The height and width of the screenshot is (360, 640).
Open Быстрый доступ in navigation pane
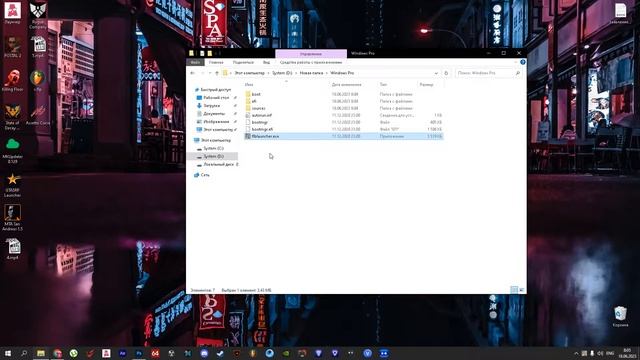pos(216,89)
